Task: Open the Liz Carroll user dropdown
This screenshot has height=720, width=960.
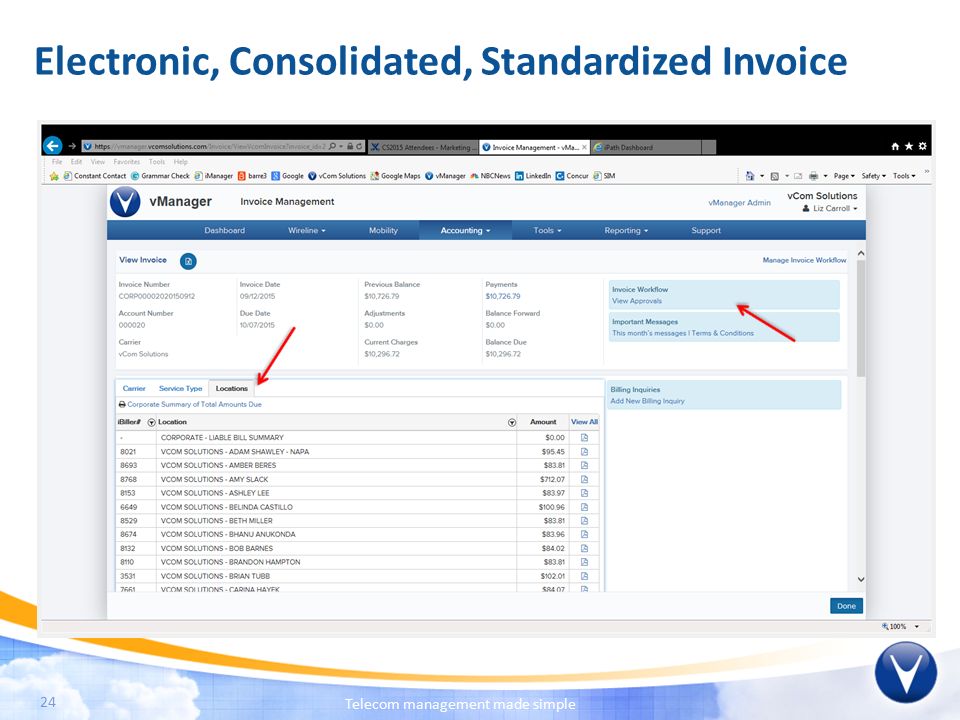Action: pyautogui.click(x=830, y=209)
